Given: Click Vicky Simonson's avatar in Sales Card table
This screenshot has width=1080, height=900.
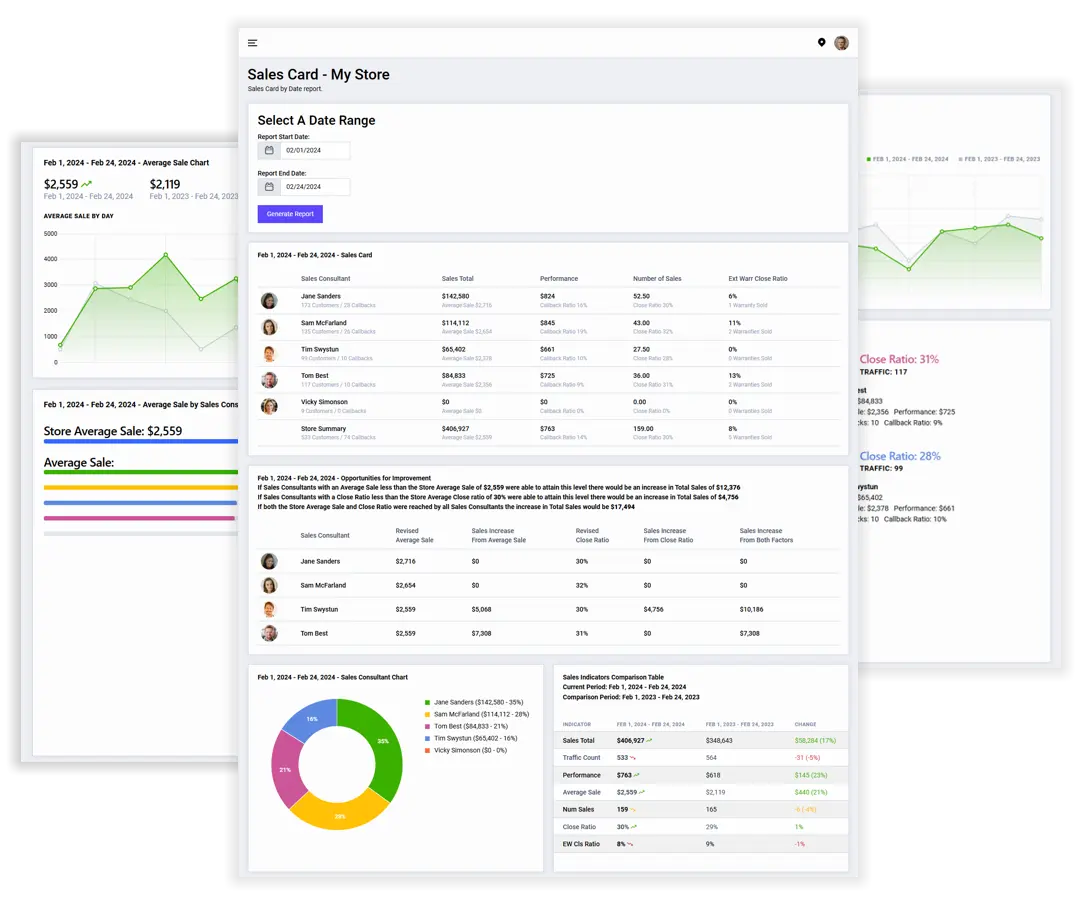Looking at the screenshot, I should (x=269, y=406).
